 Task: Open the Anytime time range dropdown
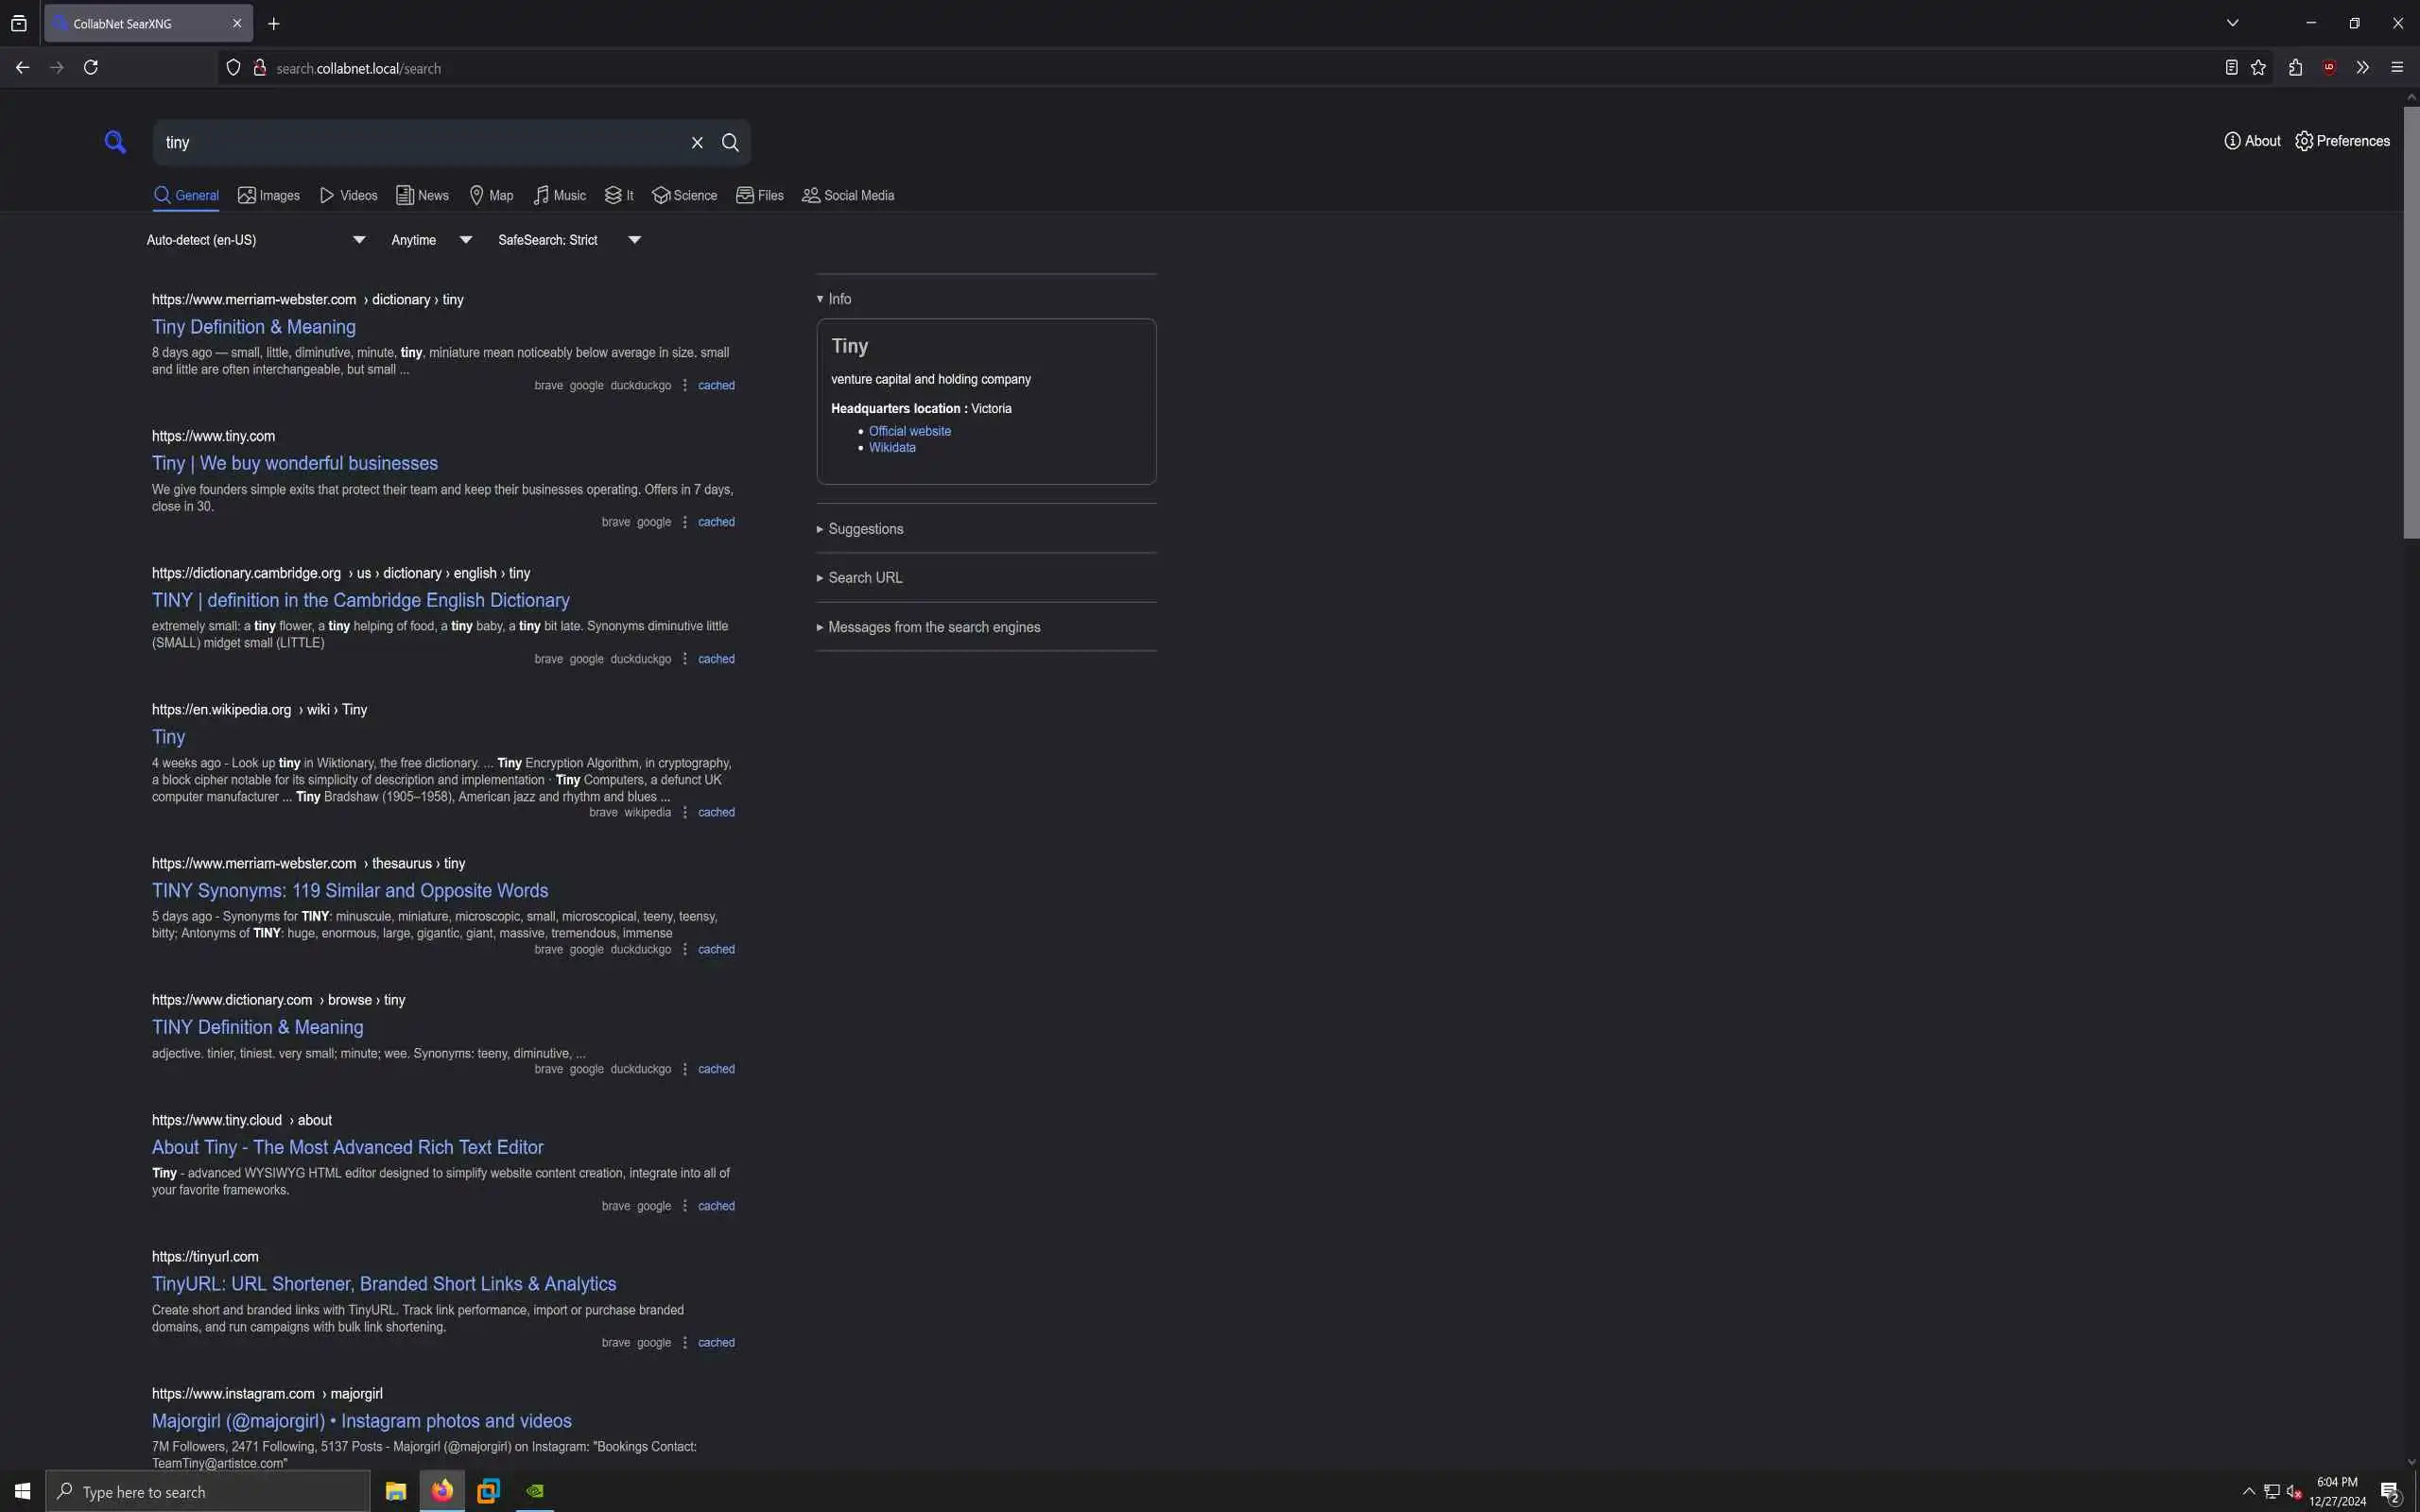coord(431,240)
